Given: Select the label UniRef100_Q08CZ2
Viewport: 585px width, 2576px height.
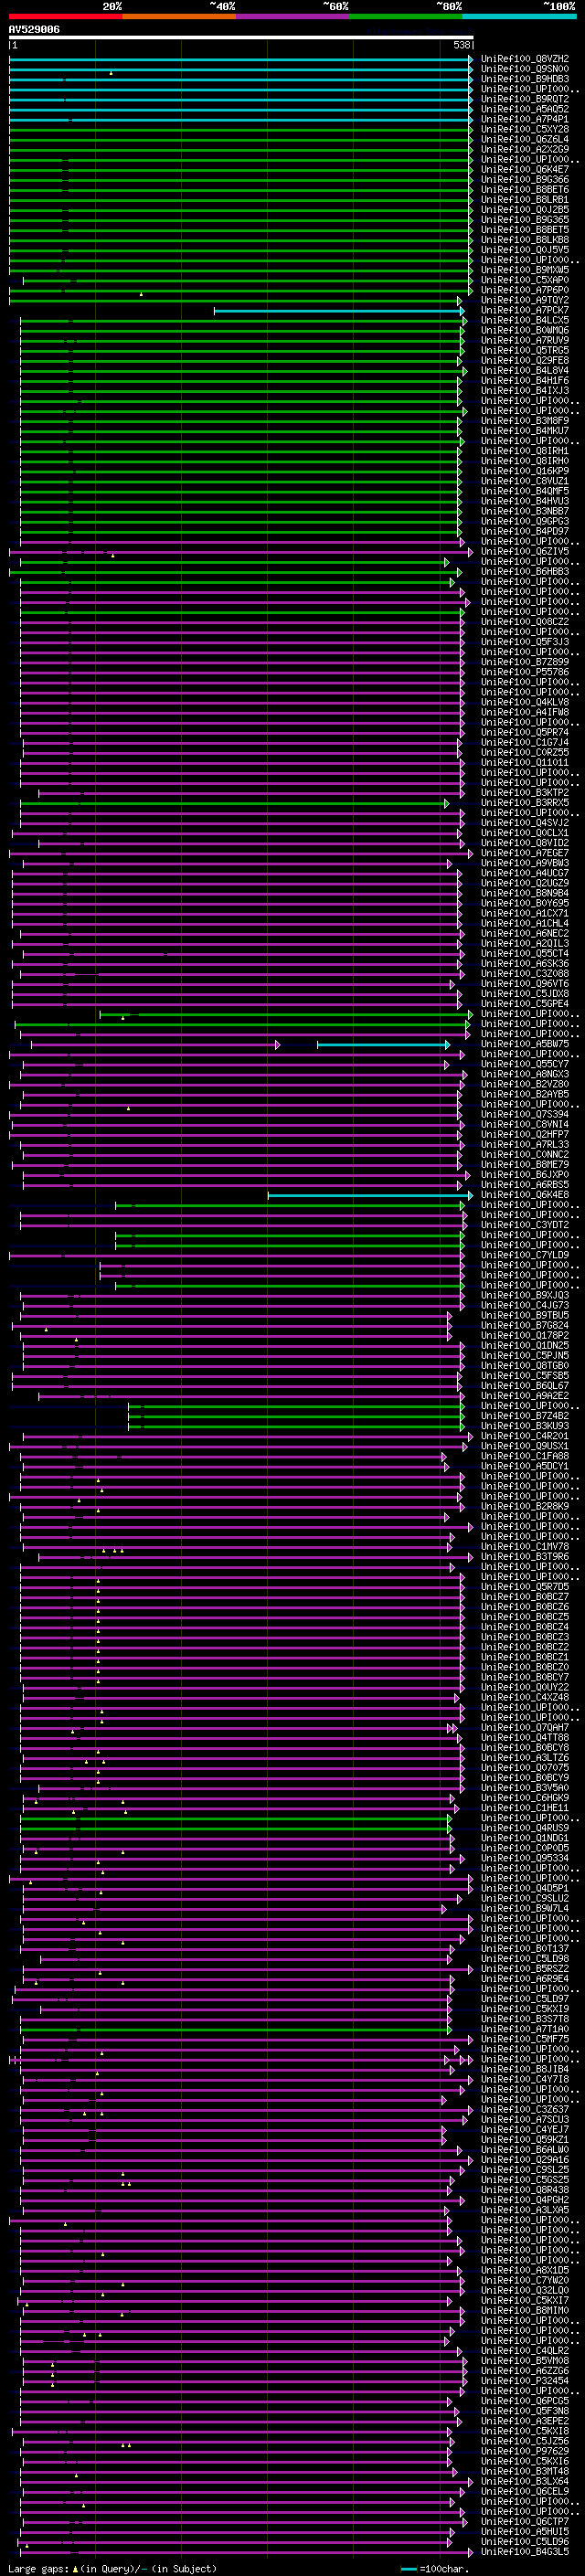Looking at the screenshot, I should click(x=525, y=622).
